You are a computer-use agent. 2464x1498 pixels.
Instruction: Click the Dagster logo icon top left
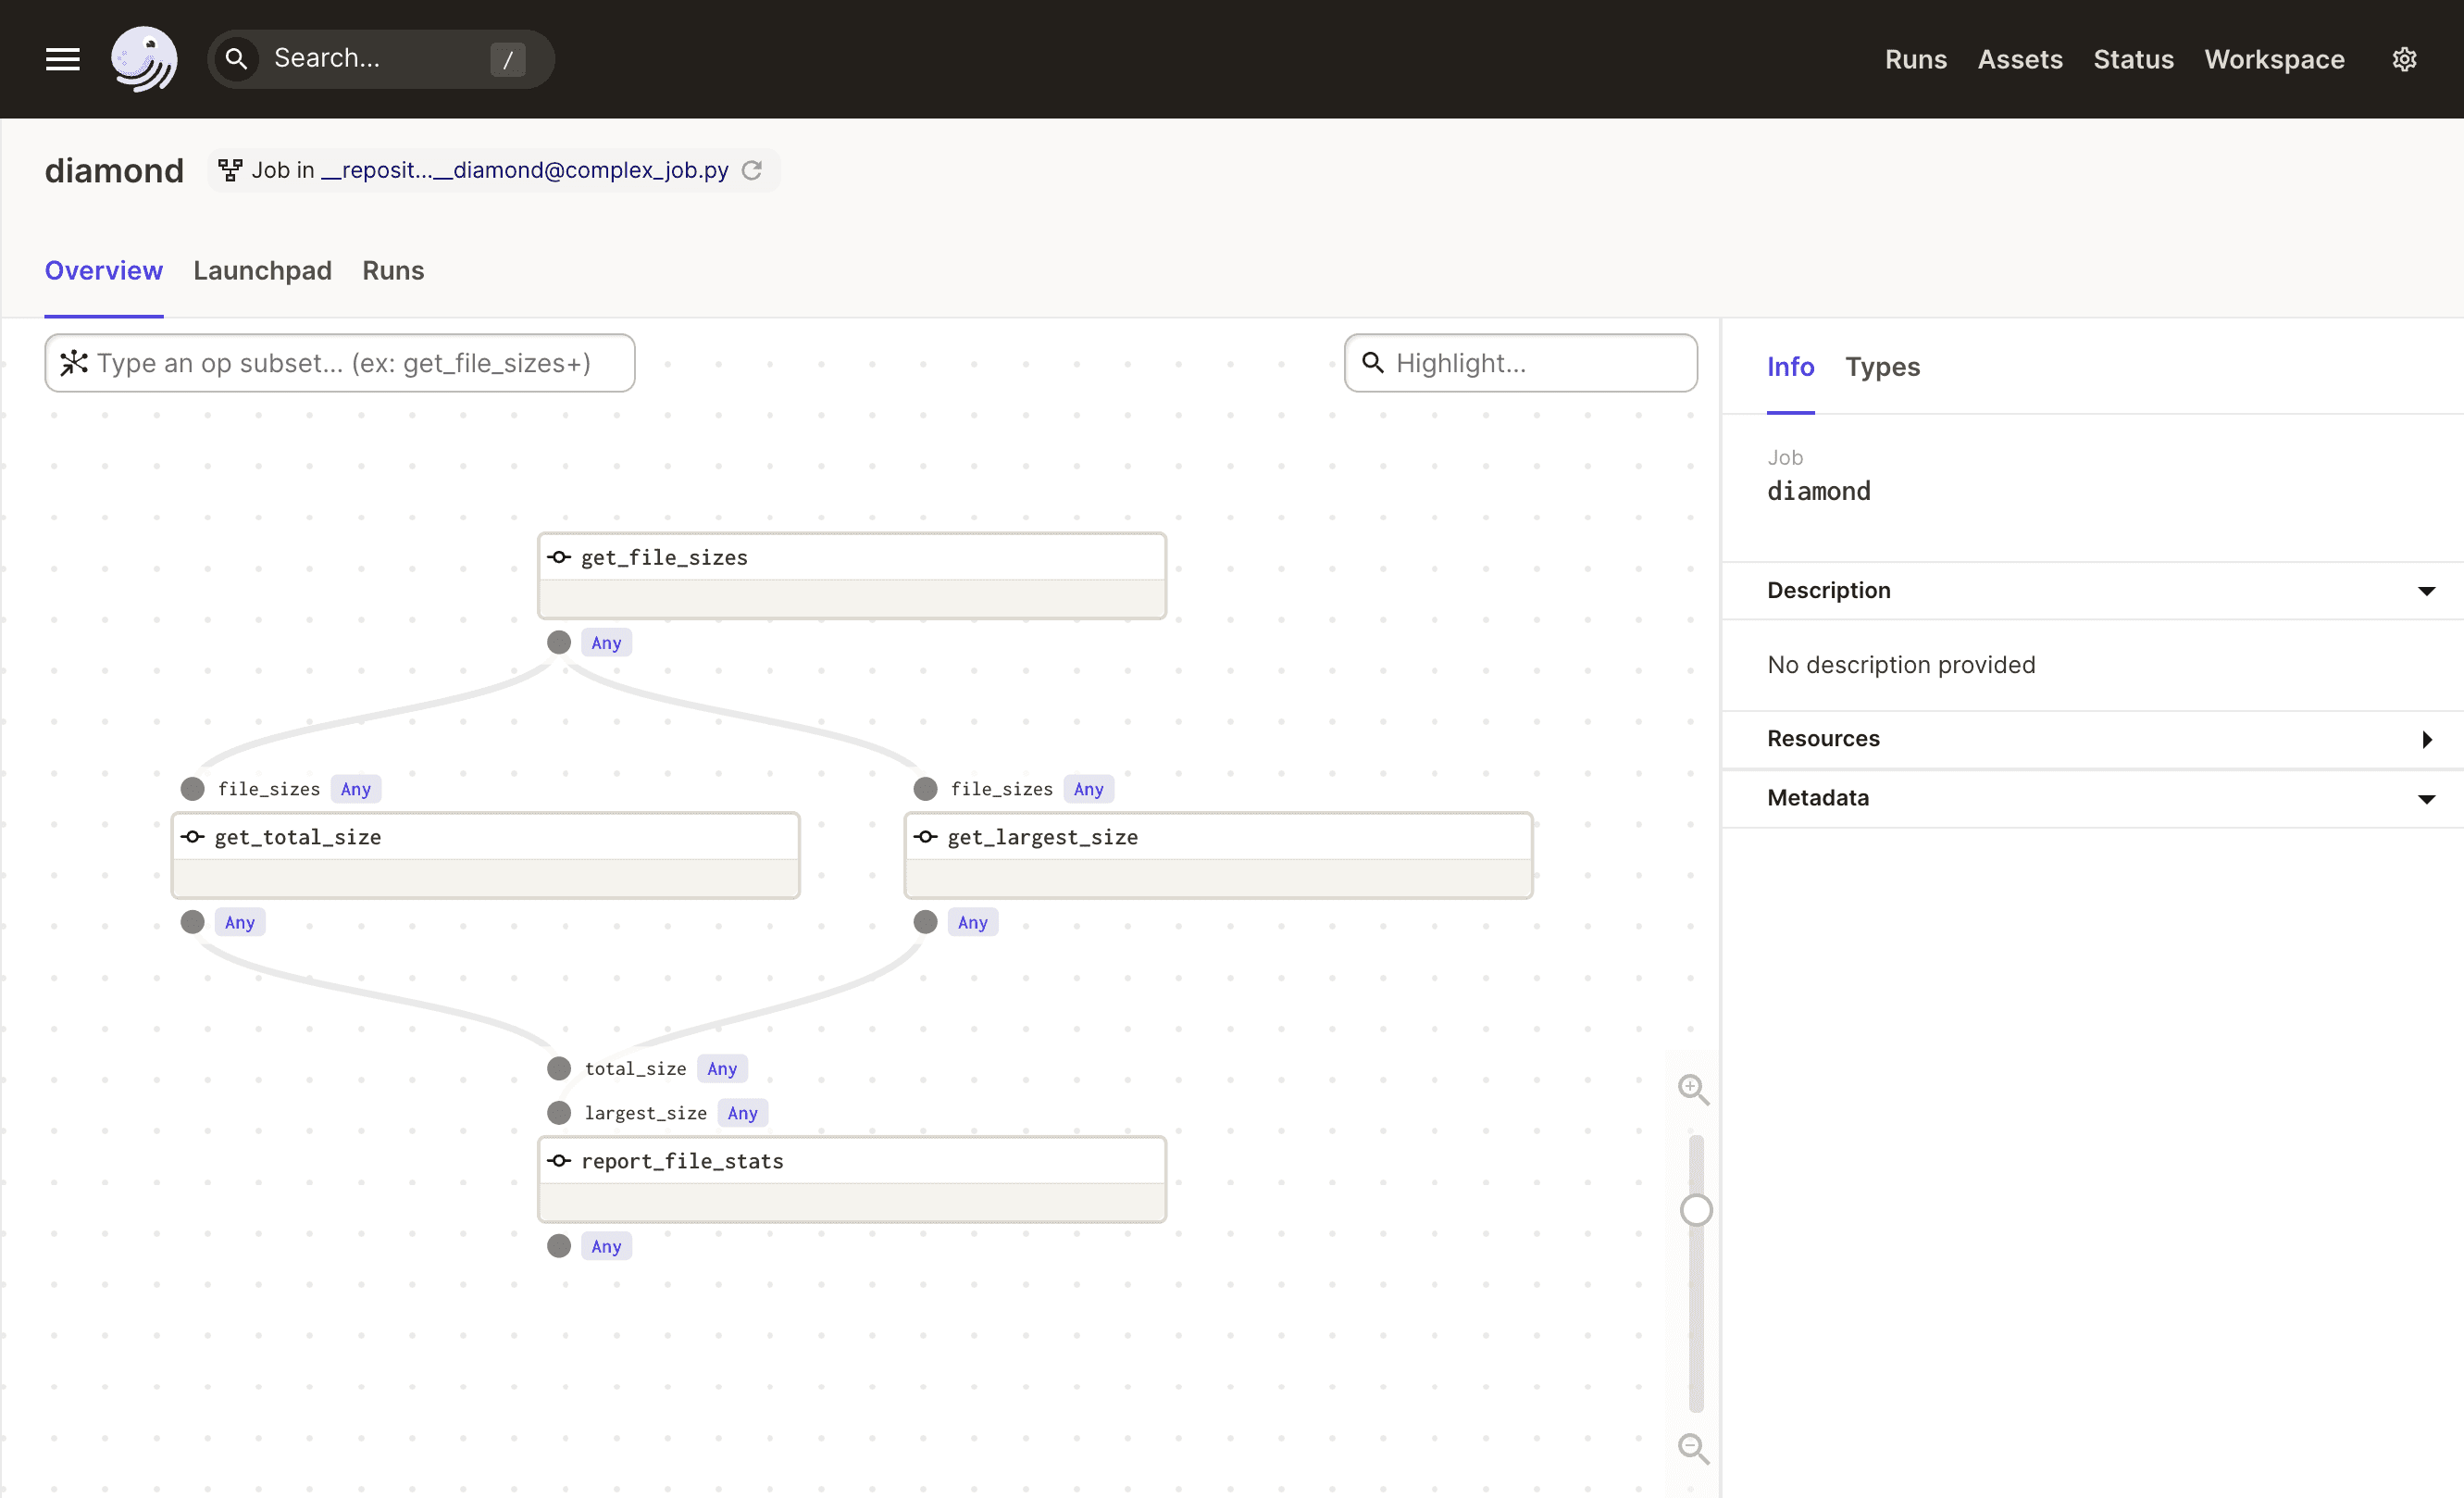(x=148, y=58)
